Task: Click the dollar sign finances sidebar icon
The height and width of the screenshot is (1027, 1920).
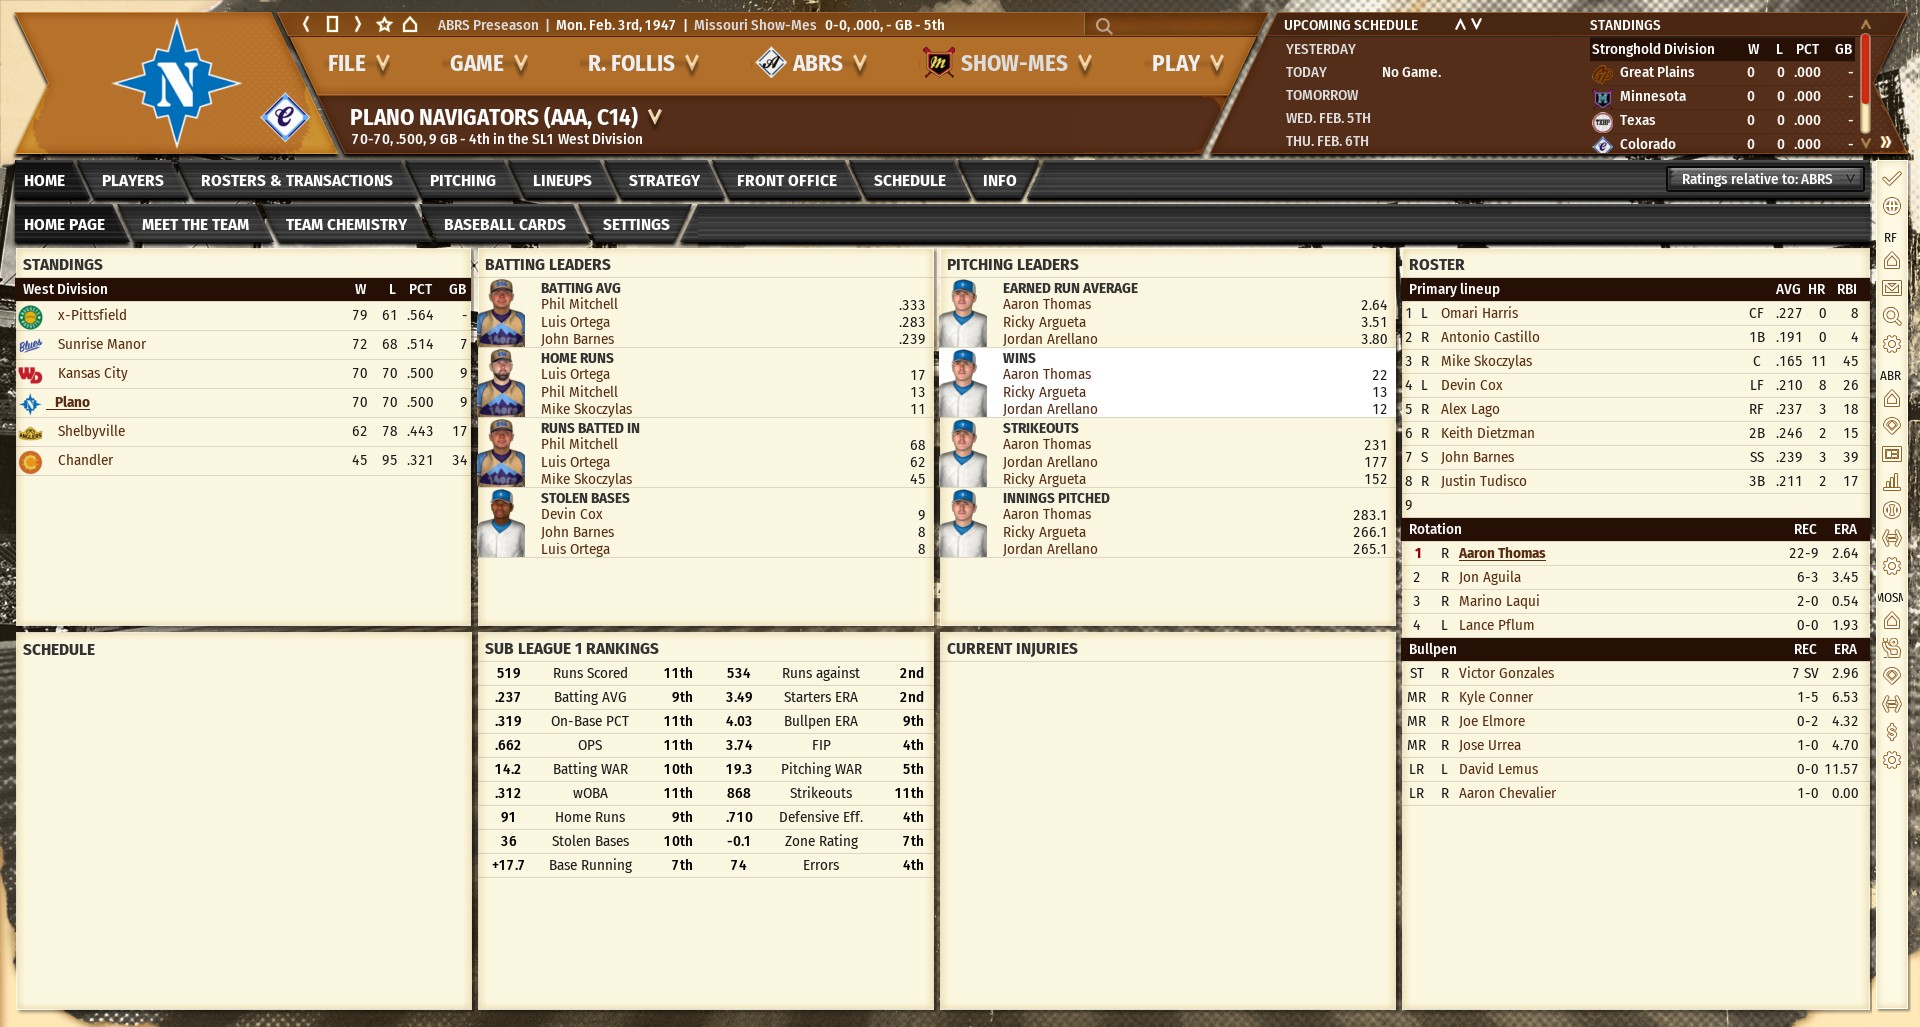Action: click(x=1891, y=732)
